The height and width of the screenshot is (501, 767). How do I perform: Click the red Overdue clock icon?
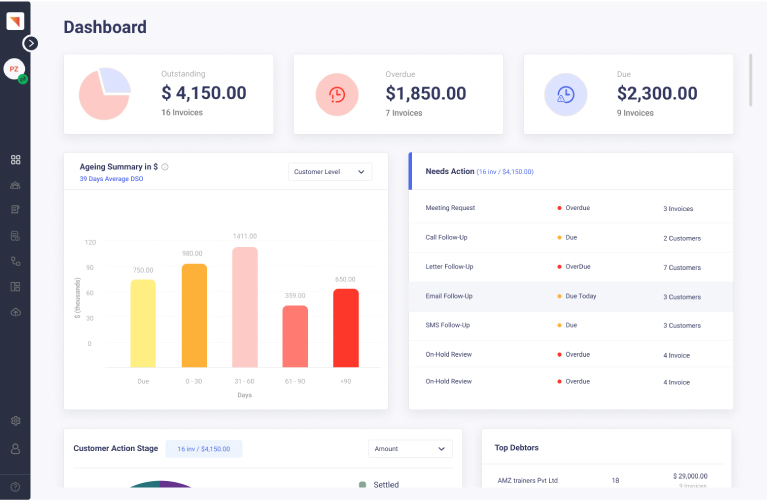click(337, 94)
